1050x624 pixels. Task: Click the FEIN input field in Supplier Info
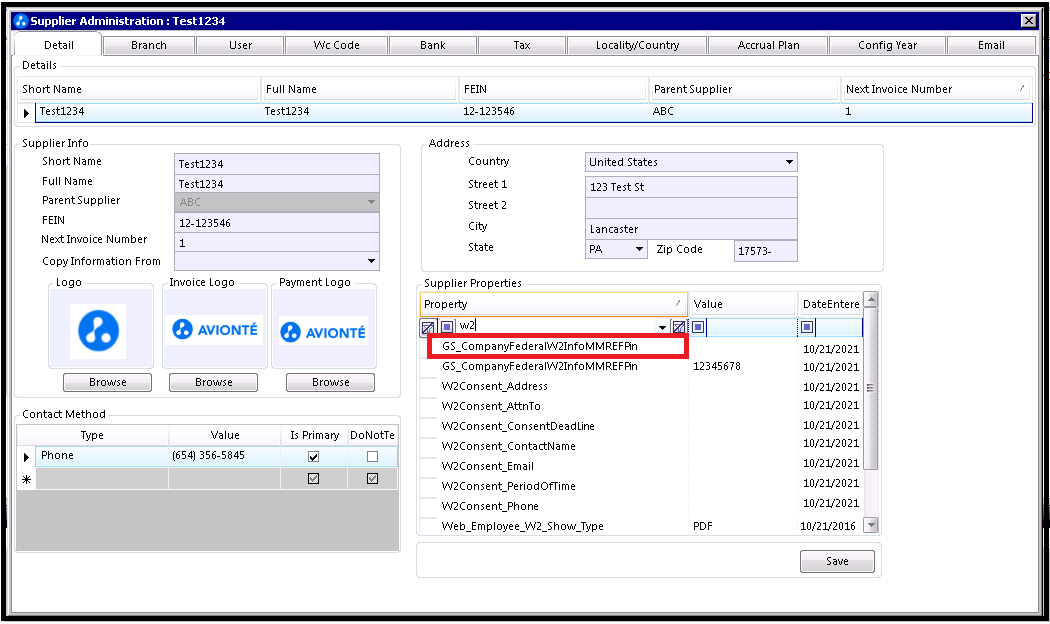pyautogui.click(x=277, y=223)
